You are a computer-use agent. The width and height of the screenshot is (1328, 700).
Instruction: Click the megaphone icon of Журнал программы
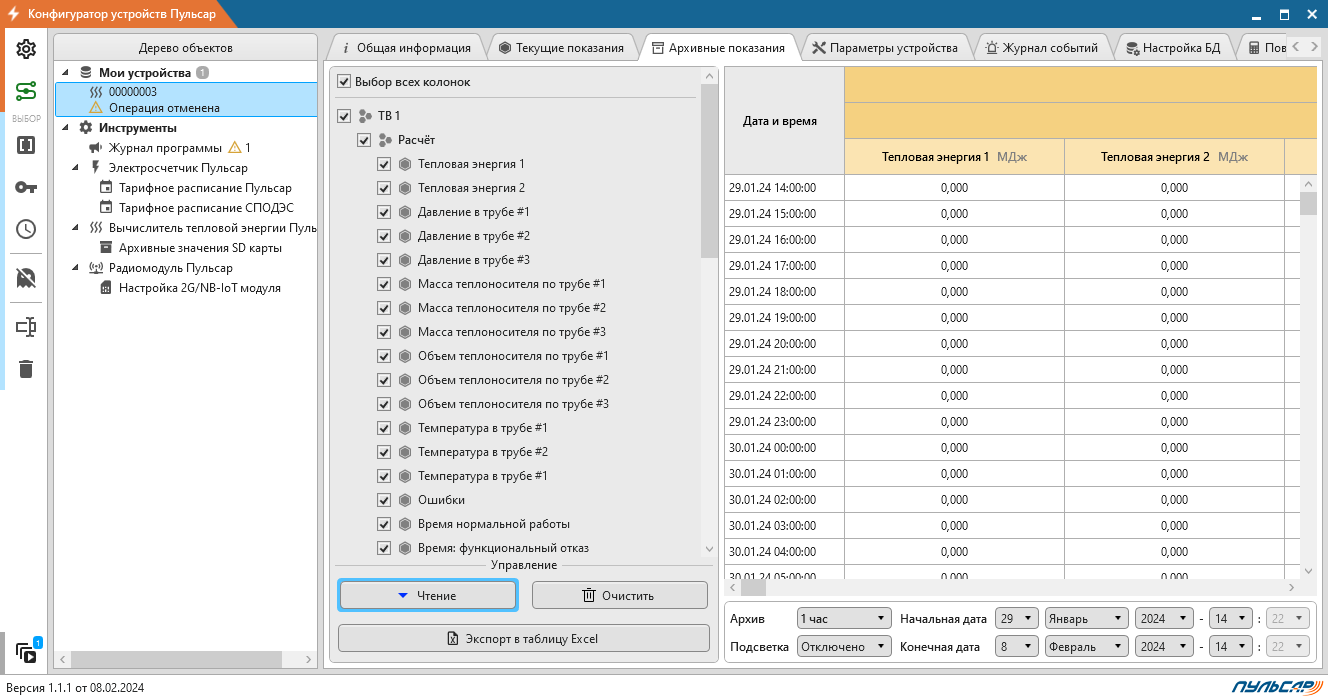click(96, 148)
